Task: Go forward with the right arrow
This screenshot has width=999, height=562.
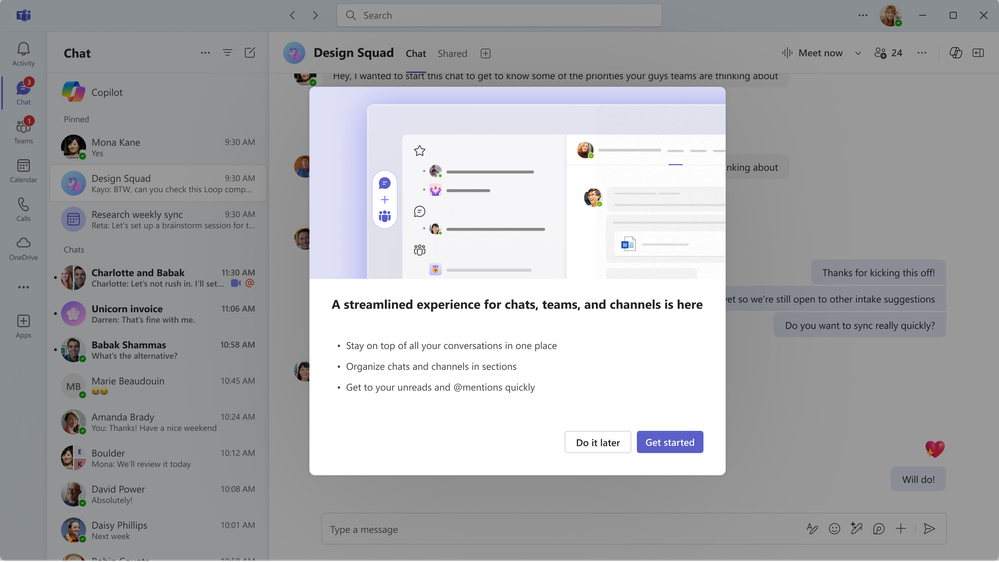Action: pos(315,15)
